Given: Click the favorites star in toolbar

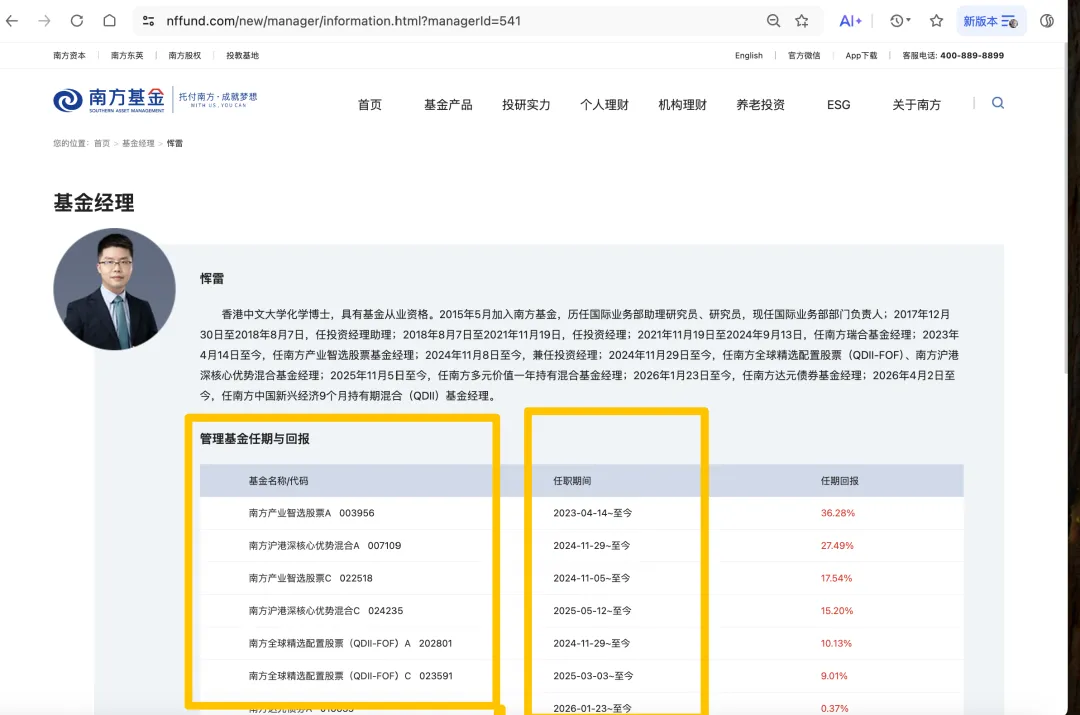Looking at the screenshot, I should 936,21.
